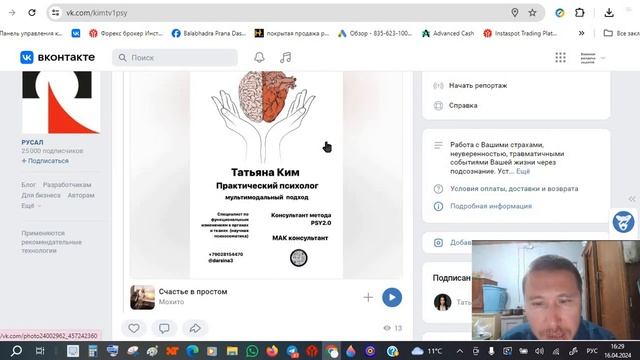
Task: Open WhatsApp from taskbar
Action: coord(252,351)
